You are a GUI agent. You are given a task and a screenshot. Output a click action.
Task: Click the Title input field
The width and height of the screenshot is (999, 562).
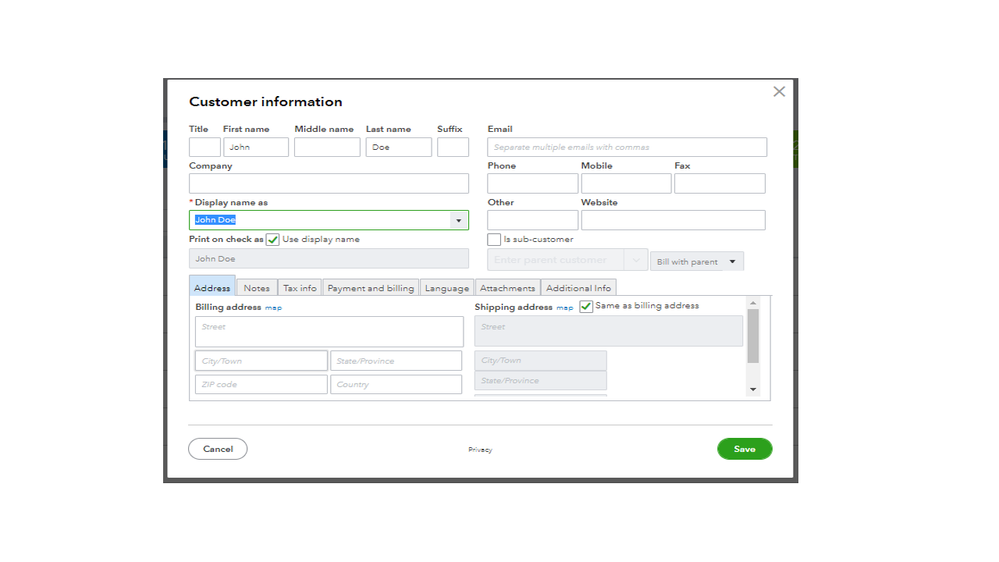205,147
